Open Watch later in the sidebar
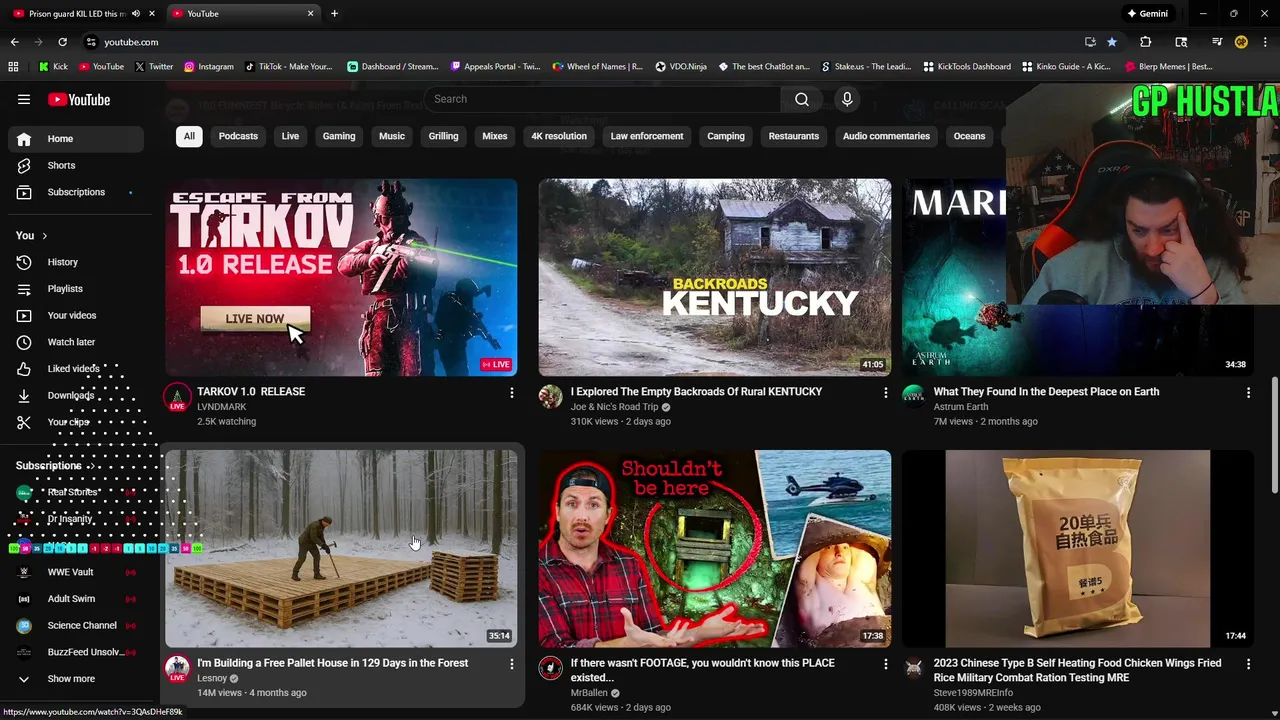This screenshot has width=1280, height=720. [x=76, y=342]
